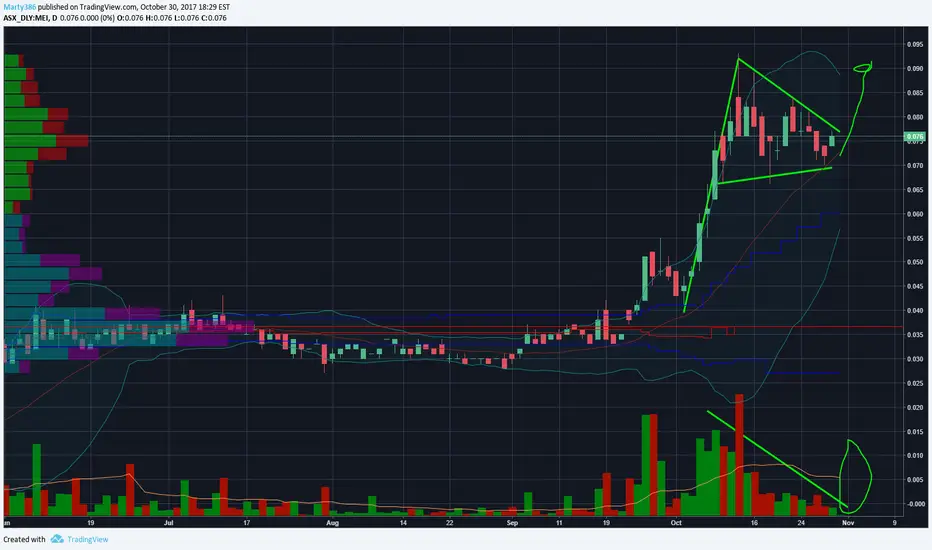Select the ASX_DLY:MEI symbol title
This screenshot has height=550, width=932.
pyautogui.click(x=26, y=18)
